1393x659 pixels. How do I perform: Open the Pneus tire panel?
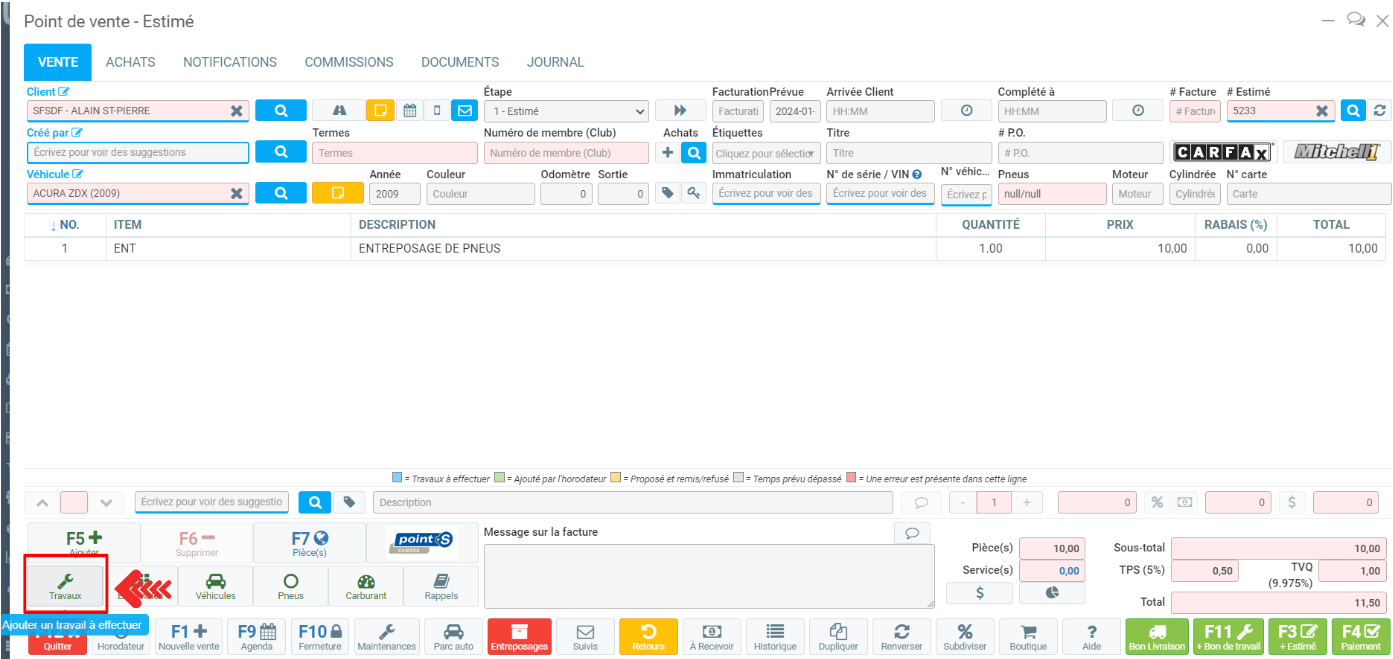[x=290, y=585]
